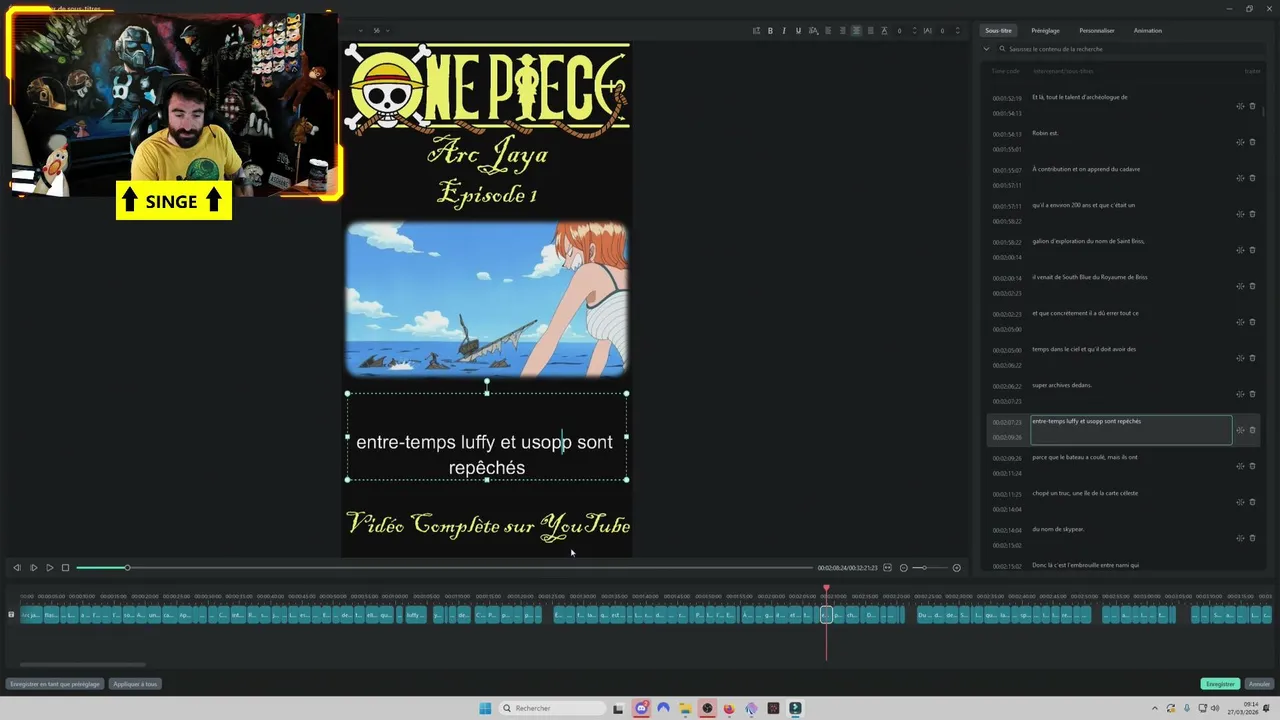Delete subtitle 'parce que le bateau a coulé'

pos(1253,466)
